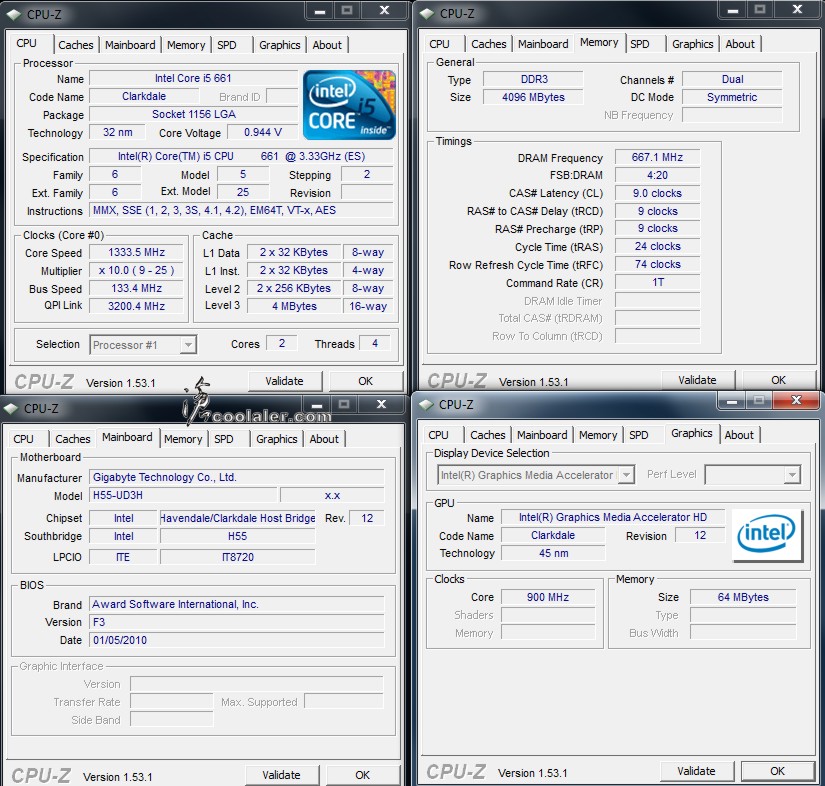Screen dimensions: 825x786
Task: Click CPU-Z app icon in Memory window title
Action: [x=427, y=13]
